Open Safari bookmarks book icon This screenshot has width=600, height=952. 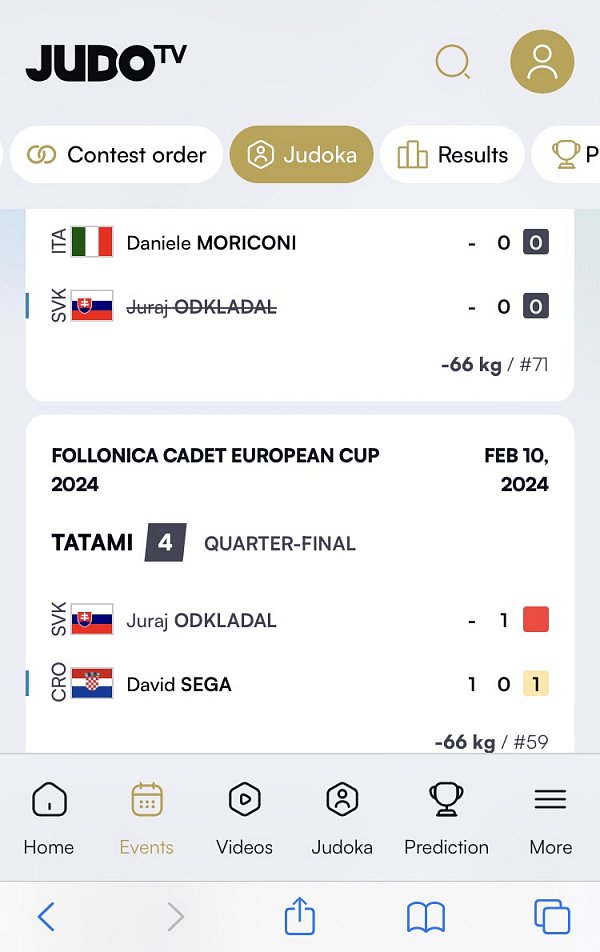[426, 917]
